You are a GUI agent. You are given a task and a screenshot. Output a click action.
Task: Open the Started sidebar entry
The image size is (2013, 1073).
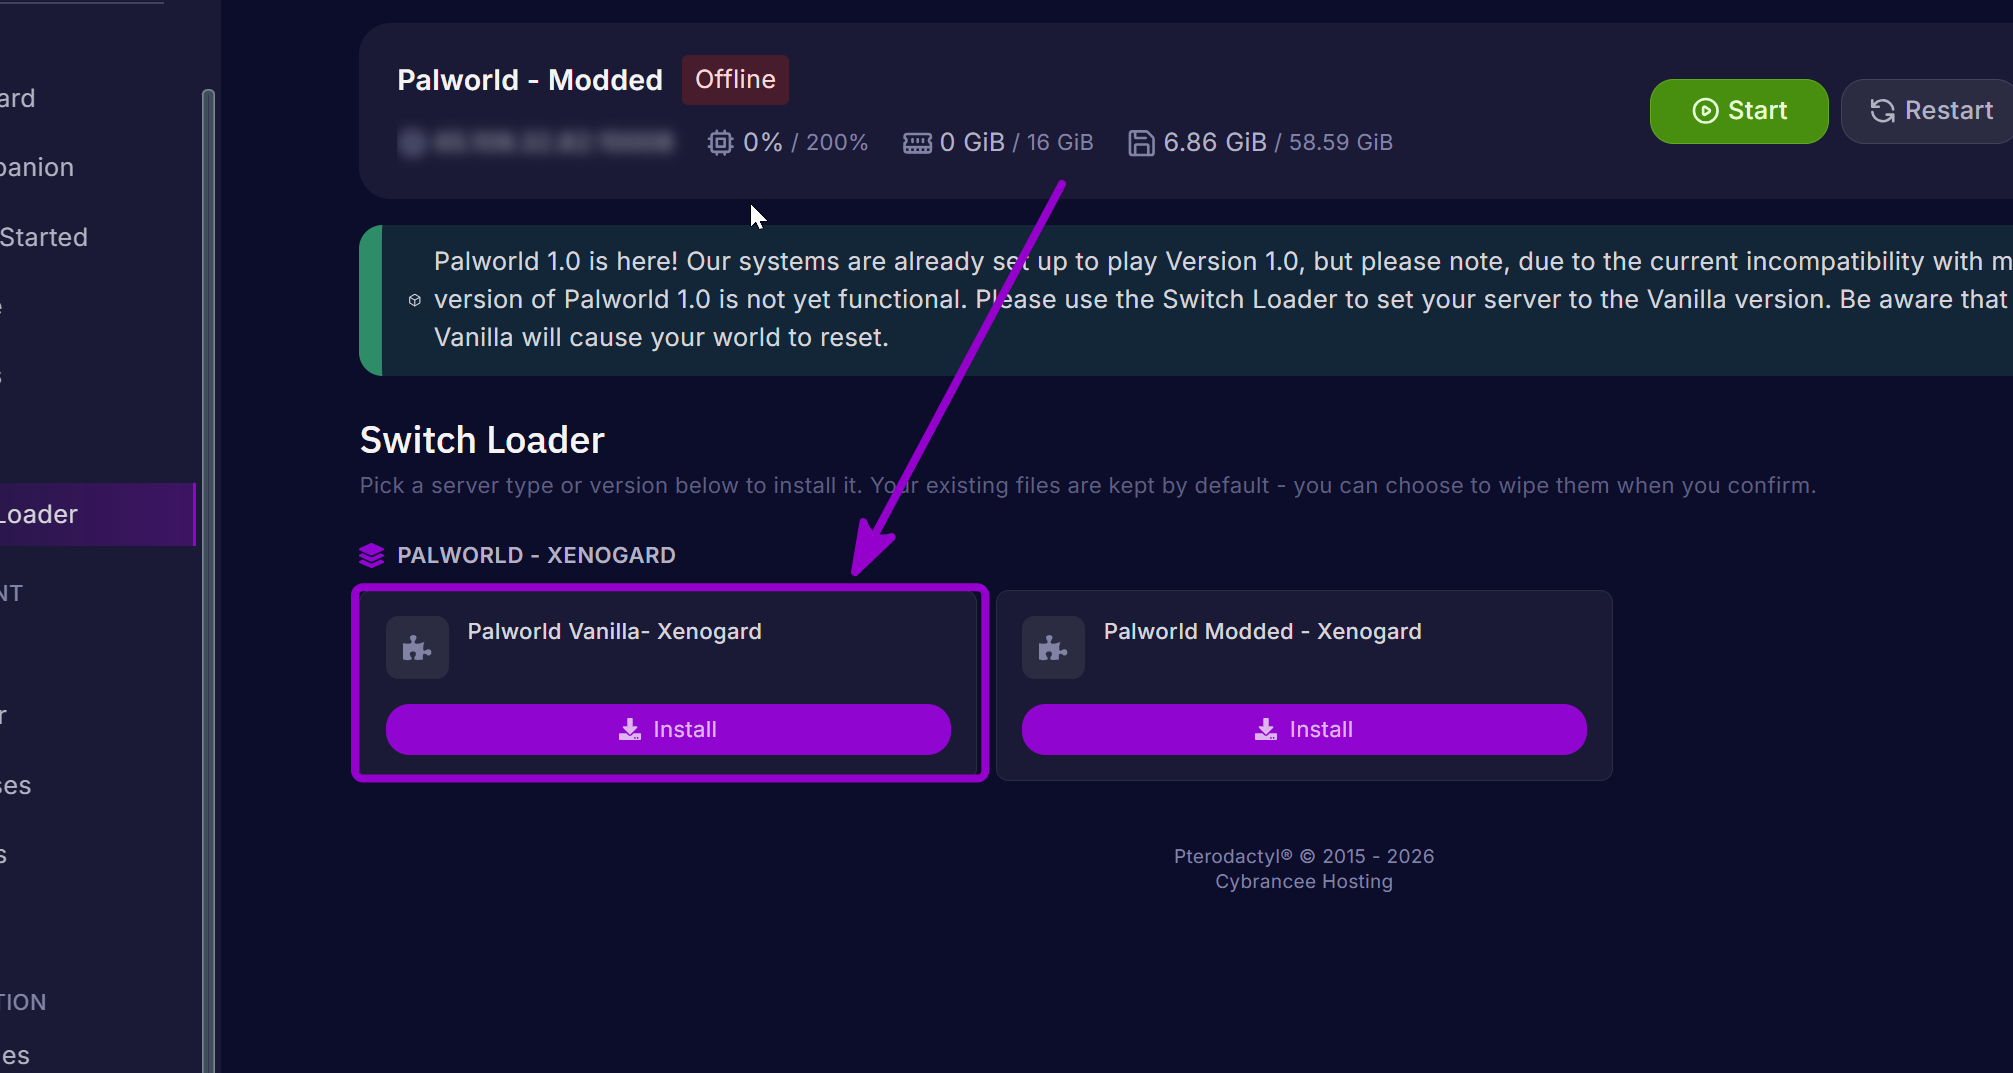pos(44,237)
